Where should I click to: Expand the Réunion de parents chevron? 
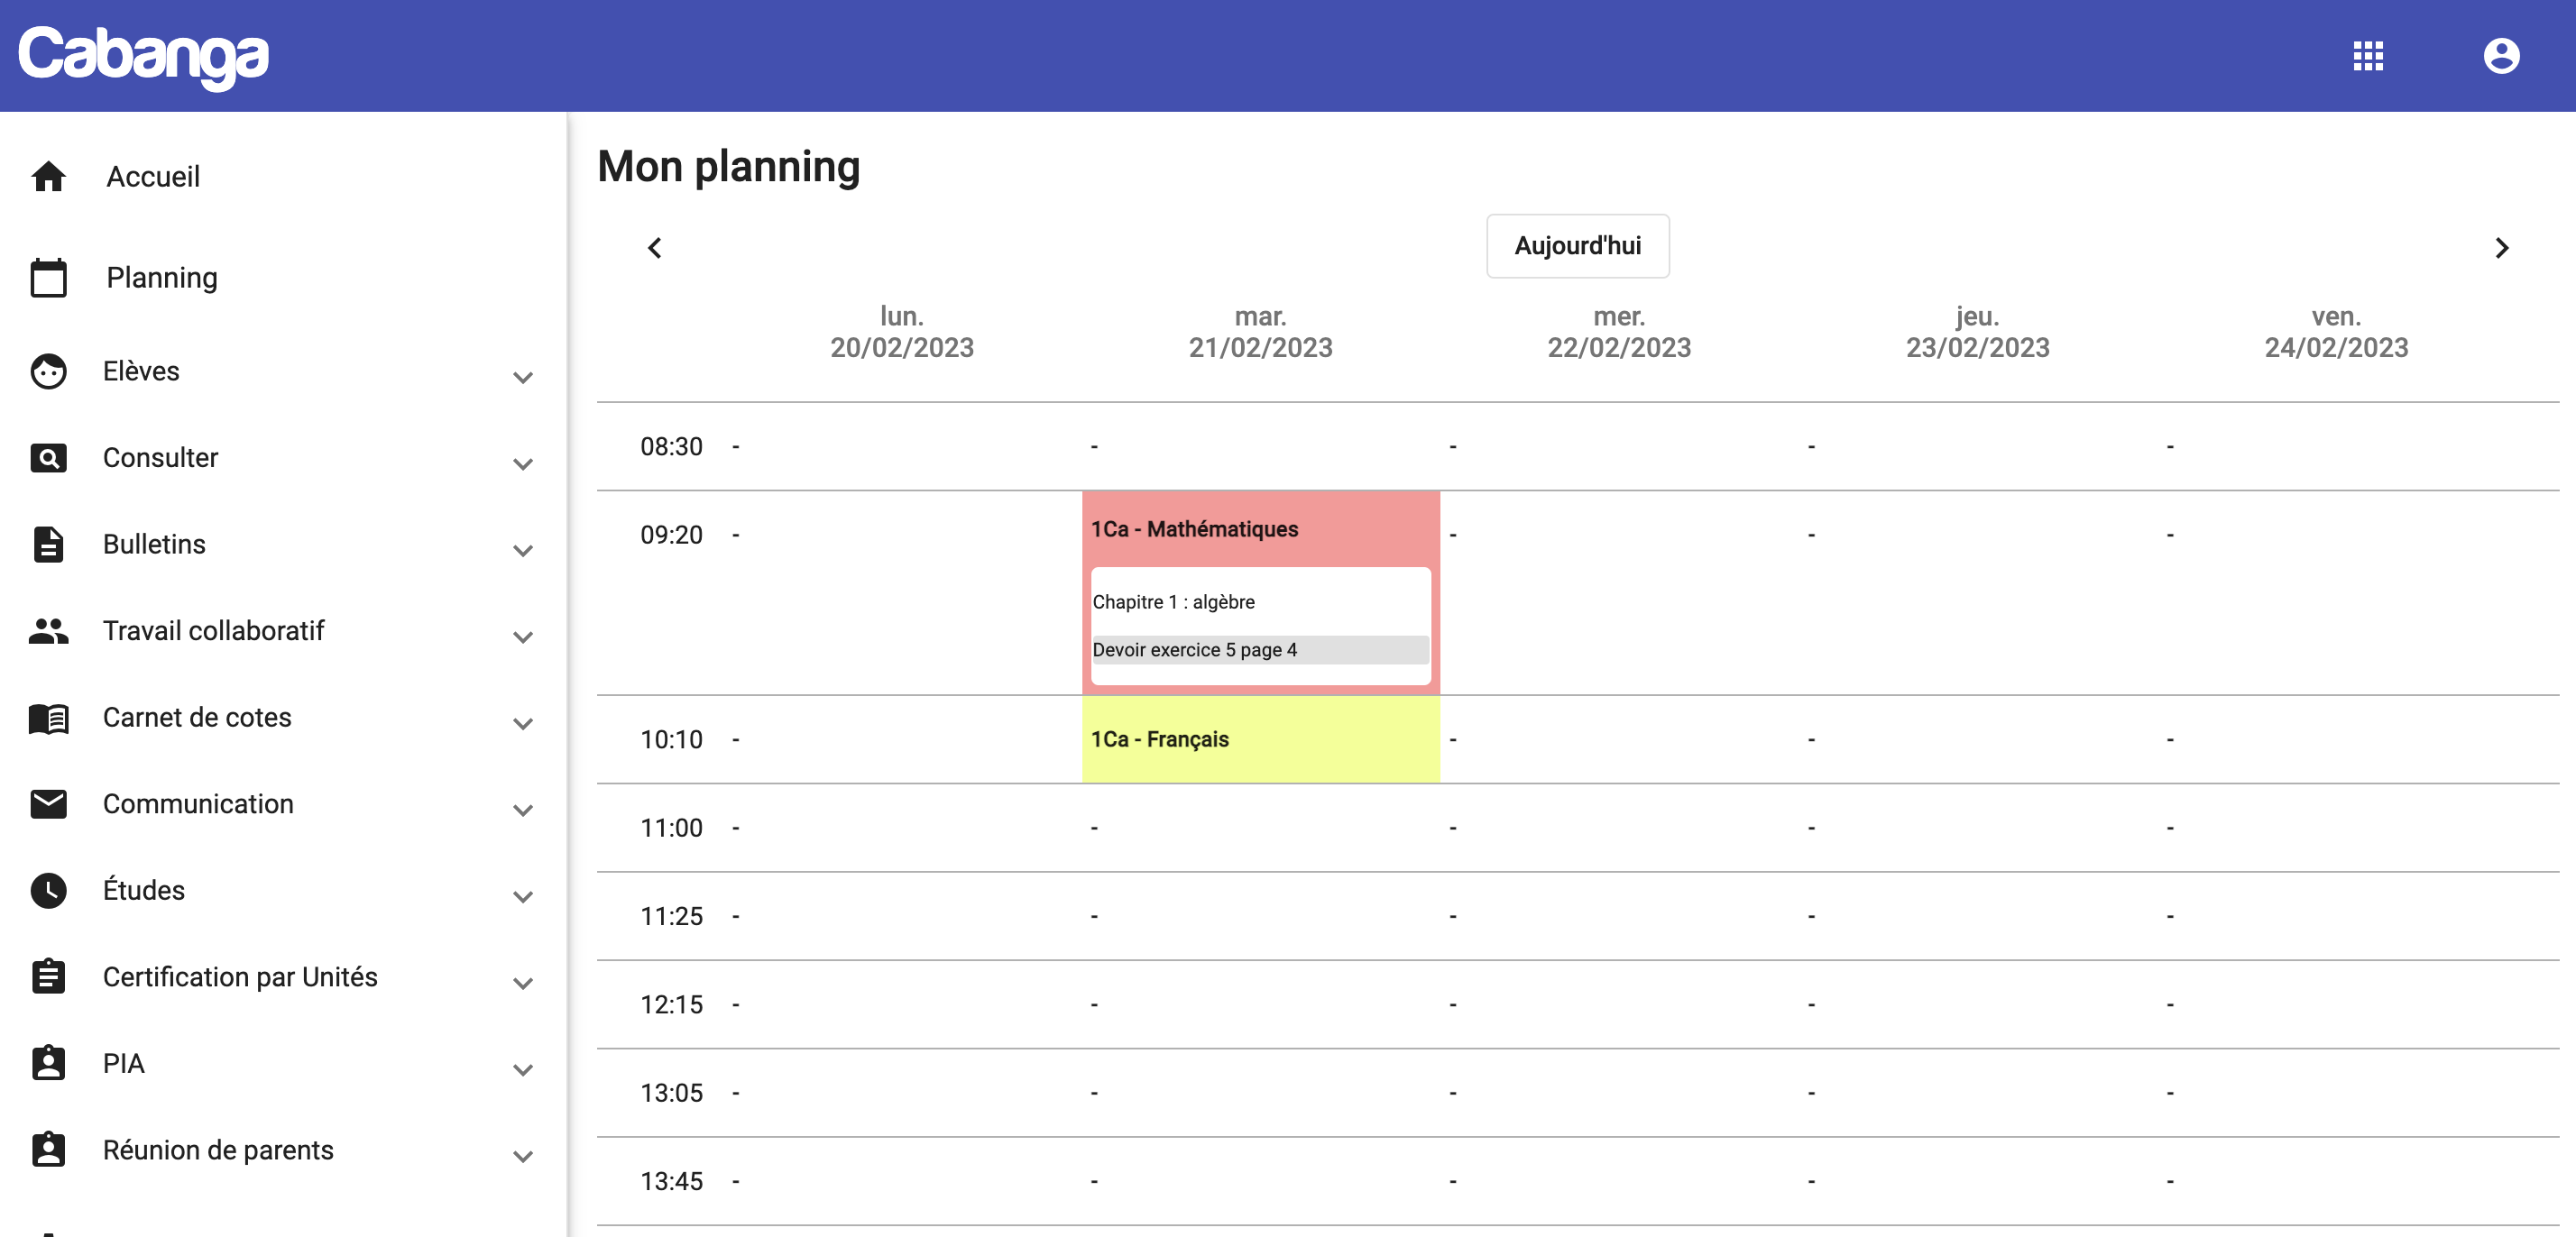click(x=522, y=1156)
